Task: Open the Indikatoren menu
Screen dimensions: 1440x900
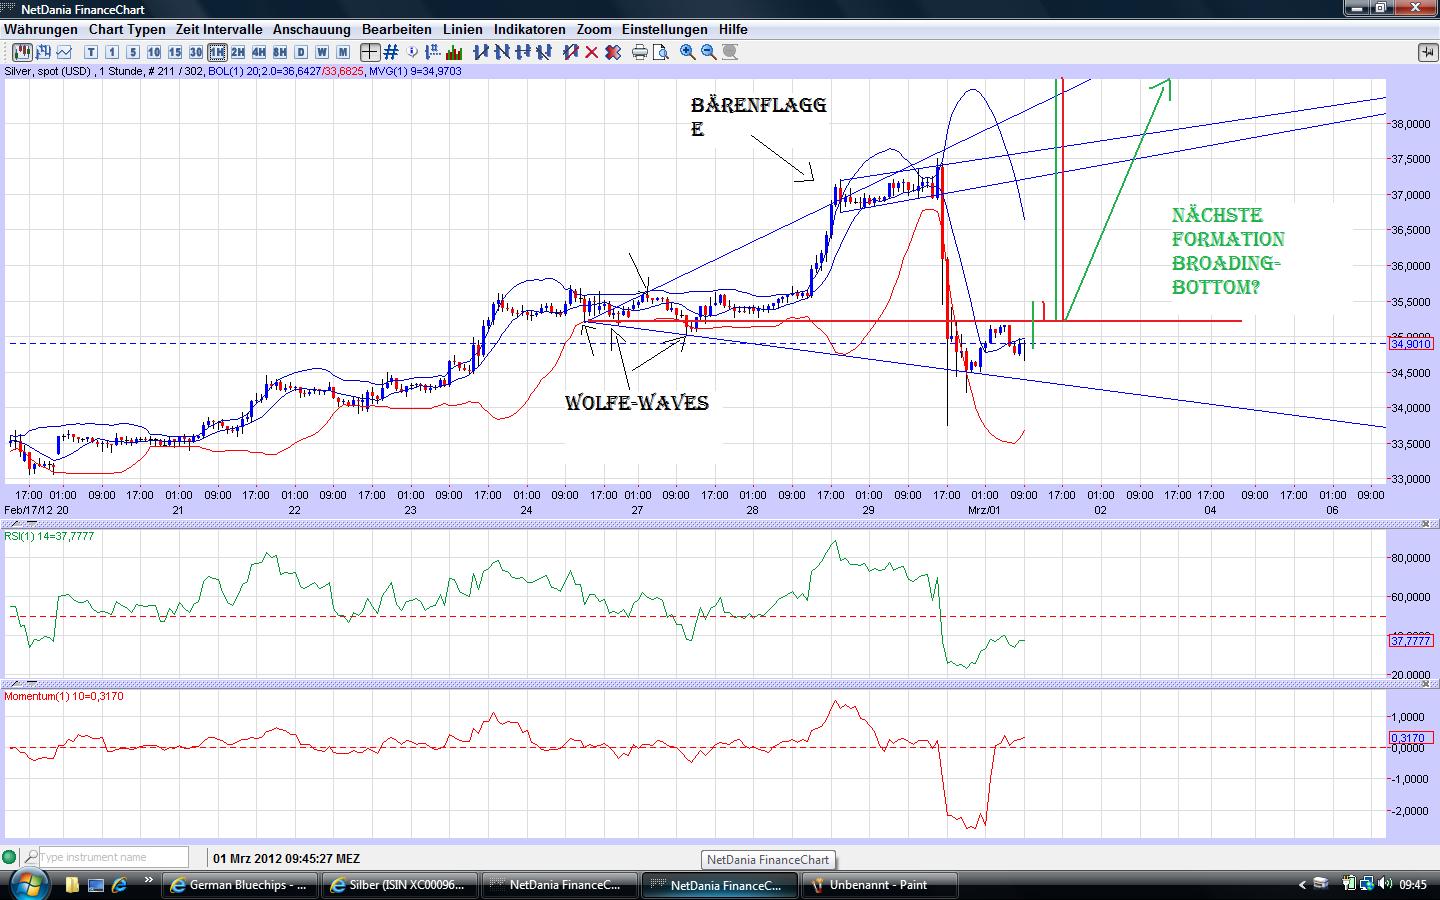Action: (x=530, y=30)
